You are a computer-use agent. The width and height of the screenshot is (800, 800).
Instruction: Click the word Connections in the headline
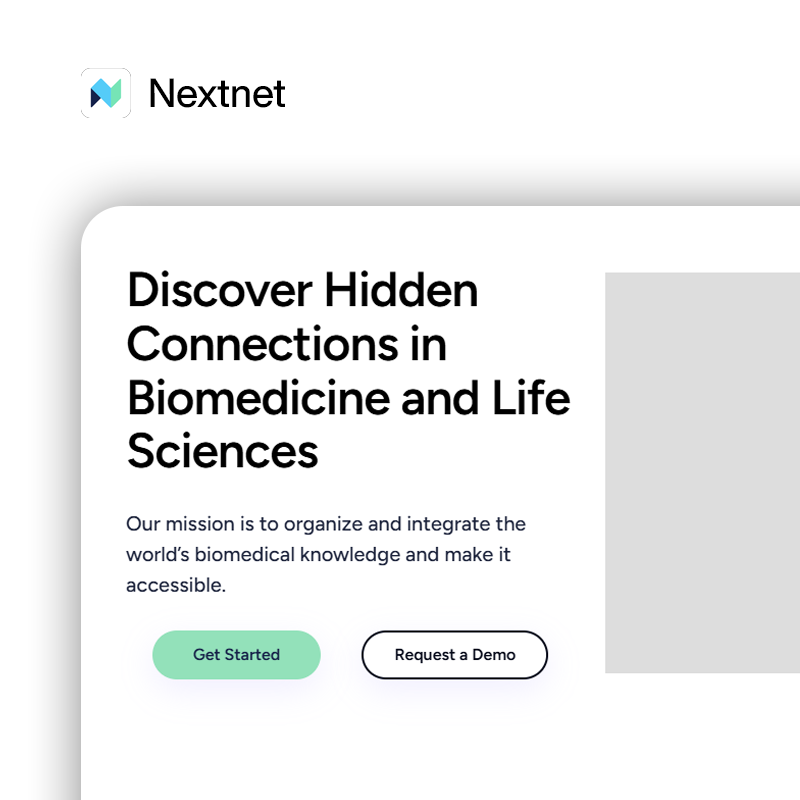[x=263, y=344]
